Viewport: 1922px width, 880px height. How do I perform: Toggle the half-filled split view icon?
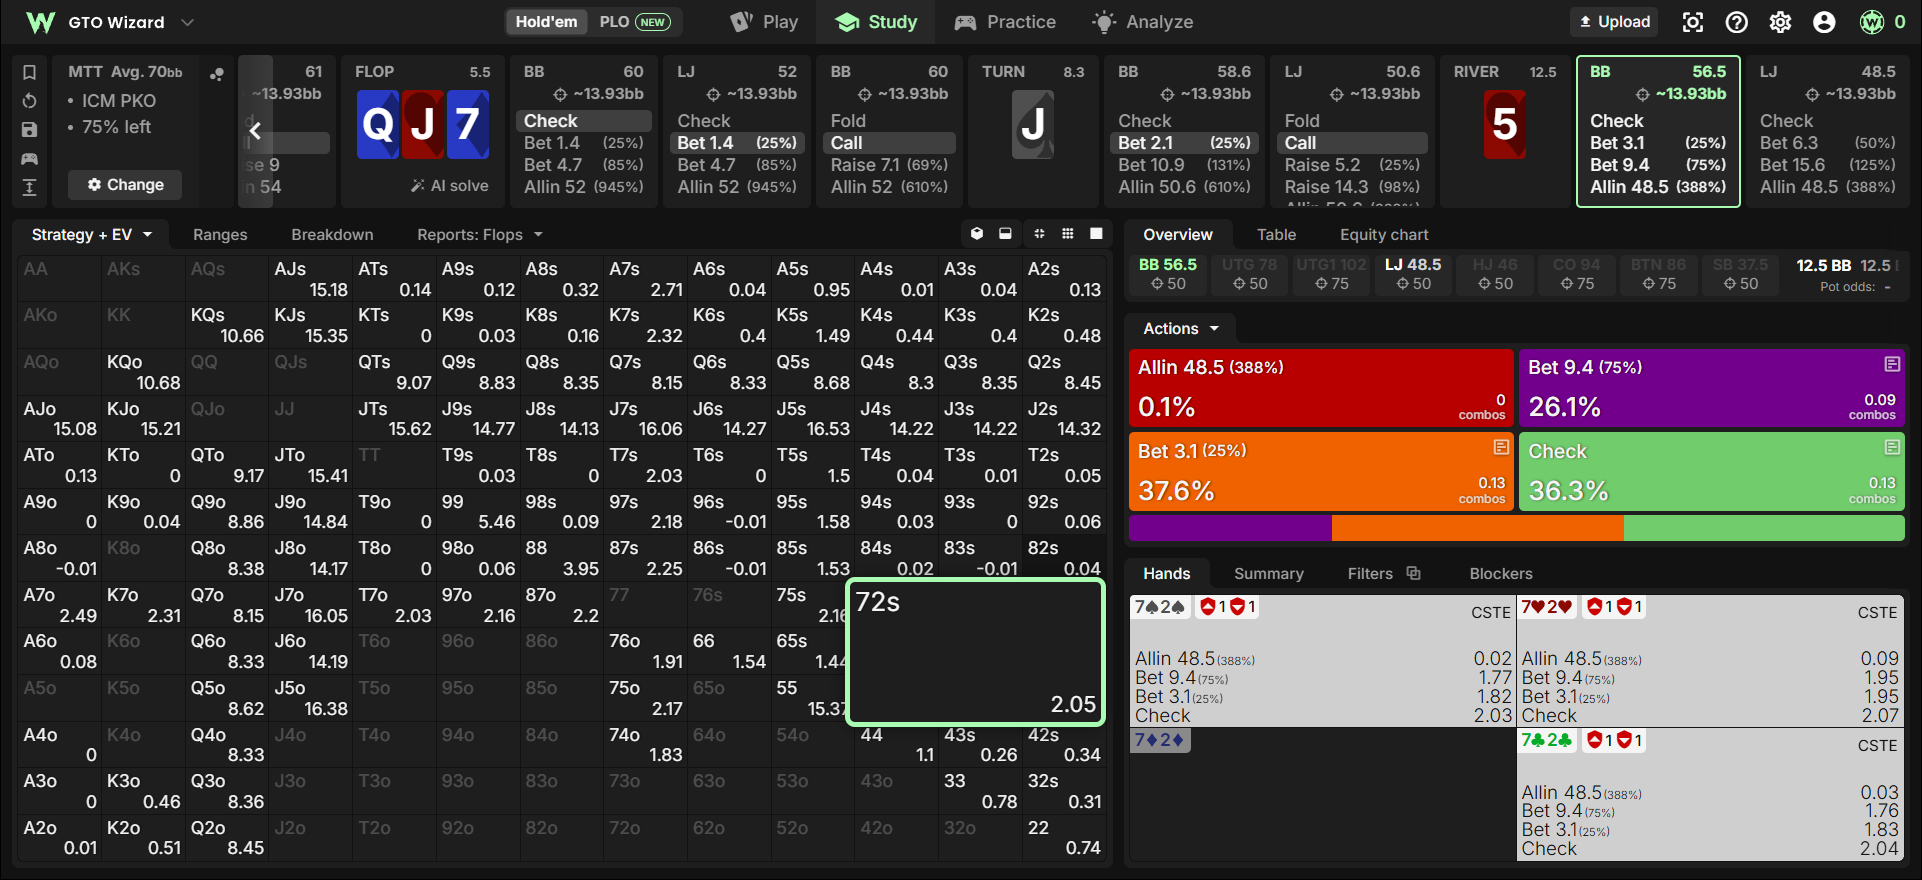[1005, 233]
